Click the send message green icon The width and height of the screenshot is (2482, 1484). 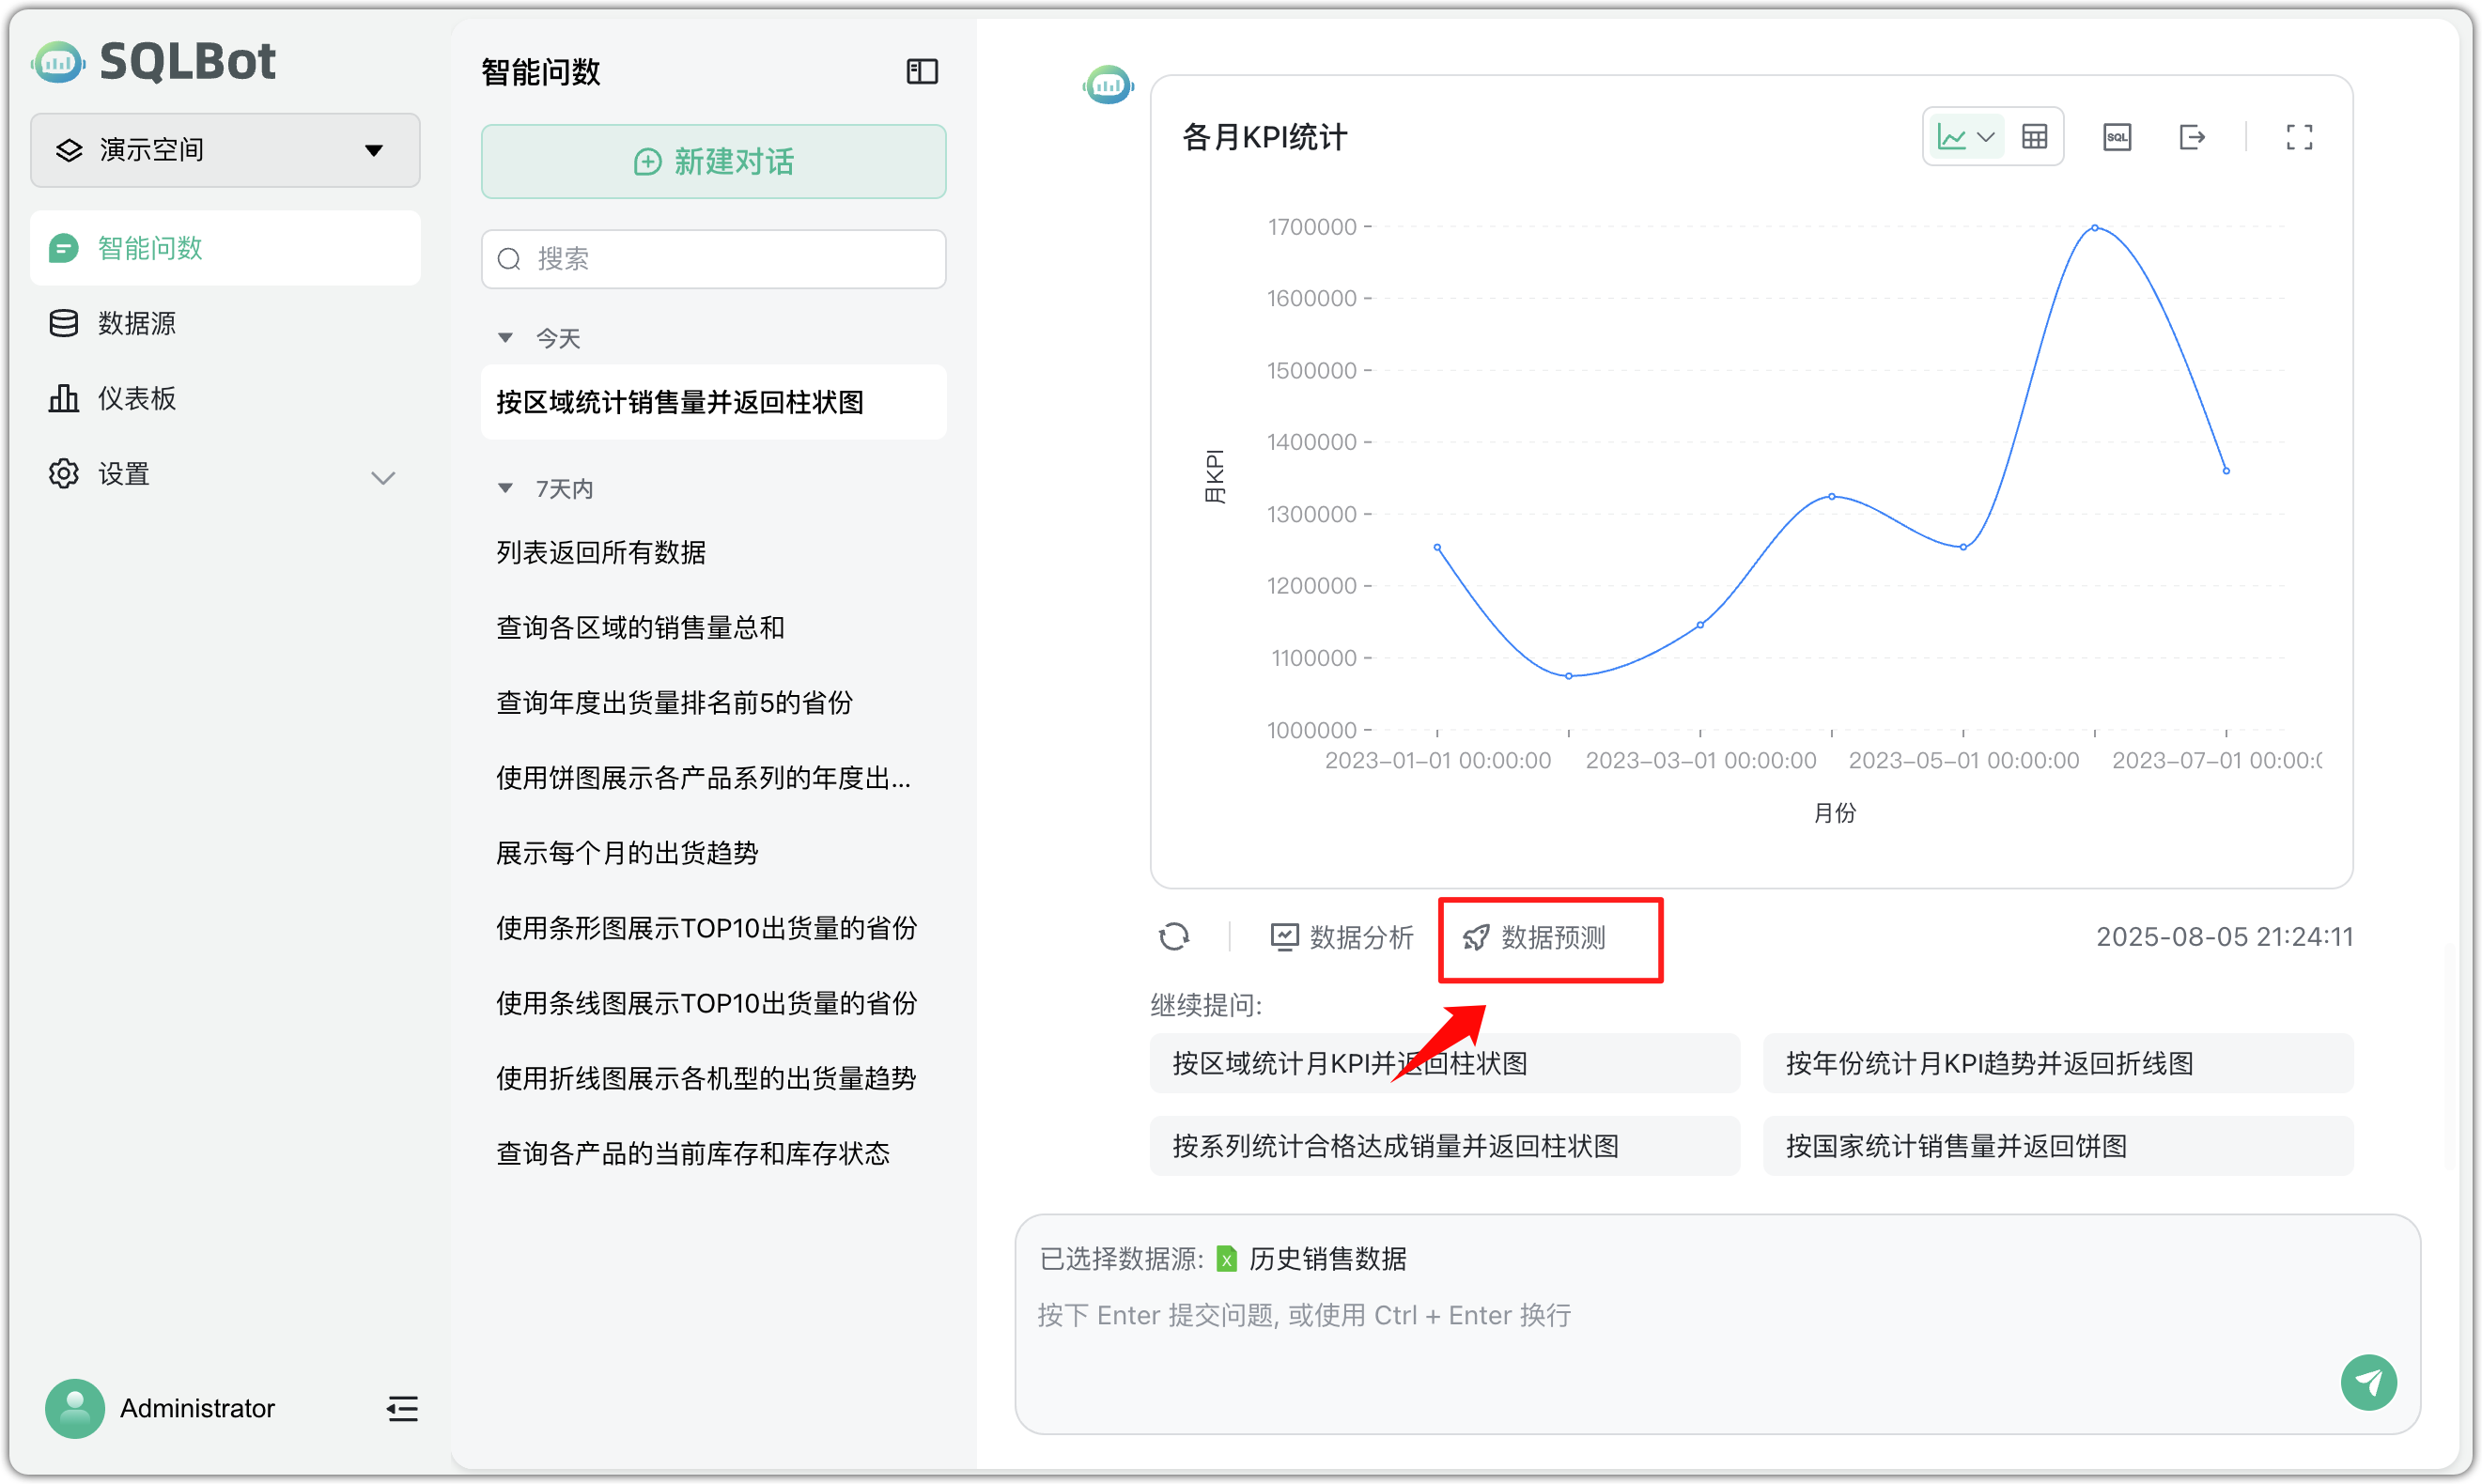(2368, 1382)
